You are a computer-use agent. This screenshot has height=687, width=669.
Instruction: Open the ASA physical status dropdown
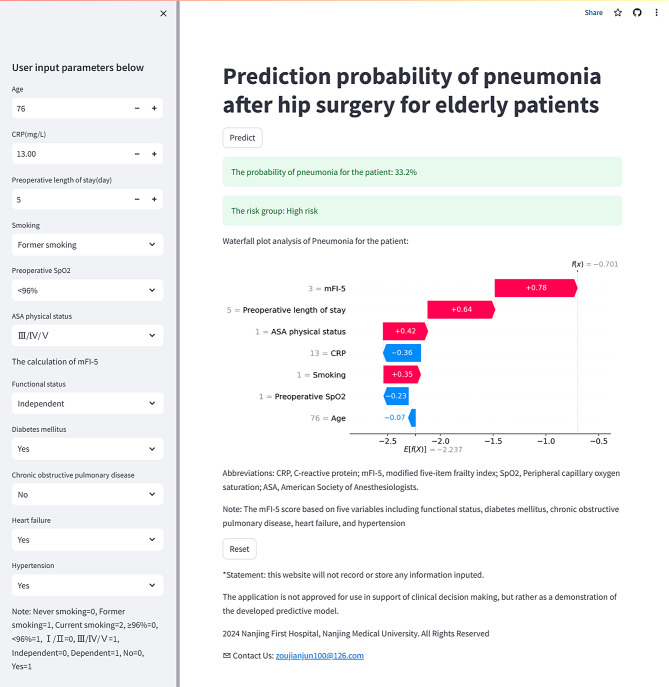[x=88, y=336]
